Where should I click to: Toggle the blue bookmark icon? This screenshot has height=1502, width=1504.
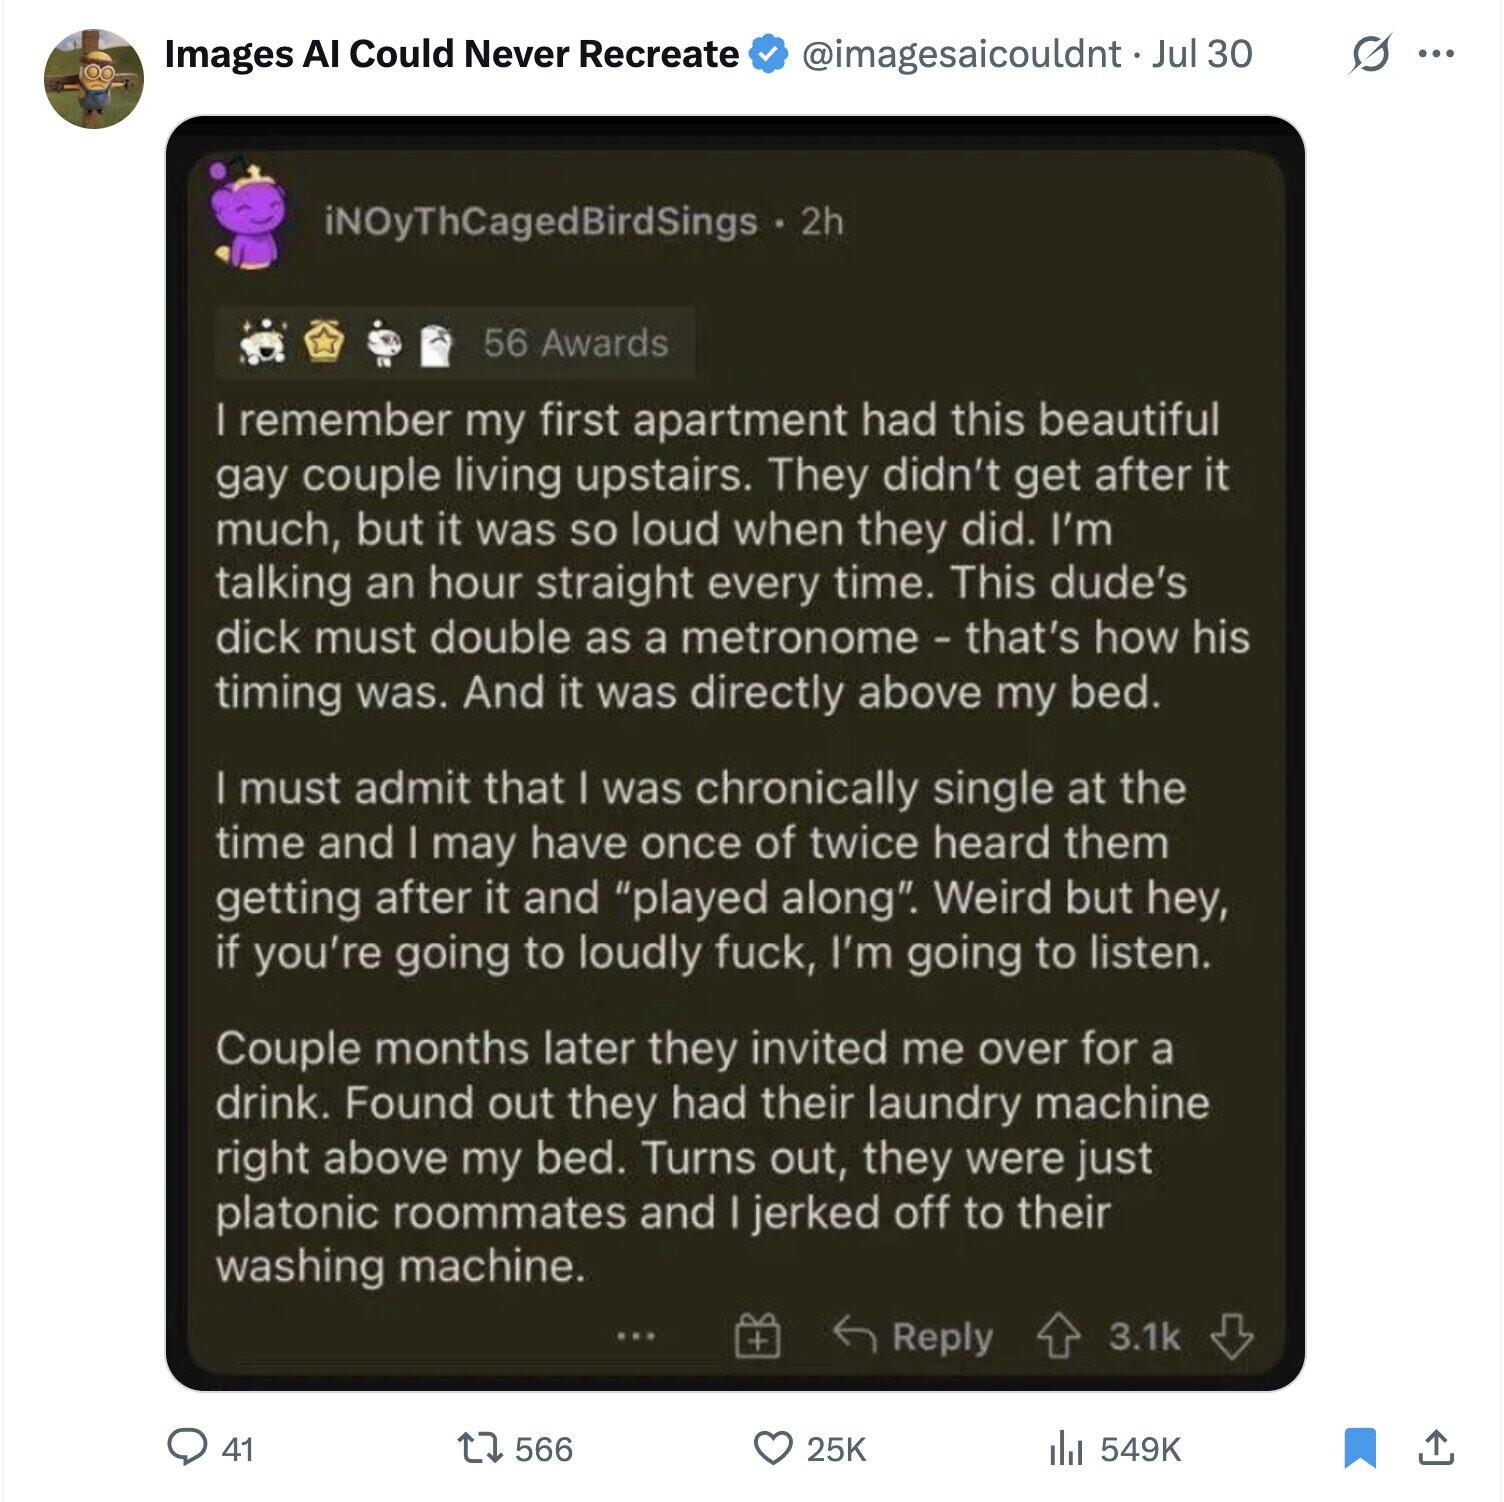pos(1359,1447)
